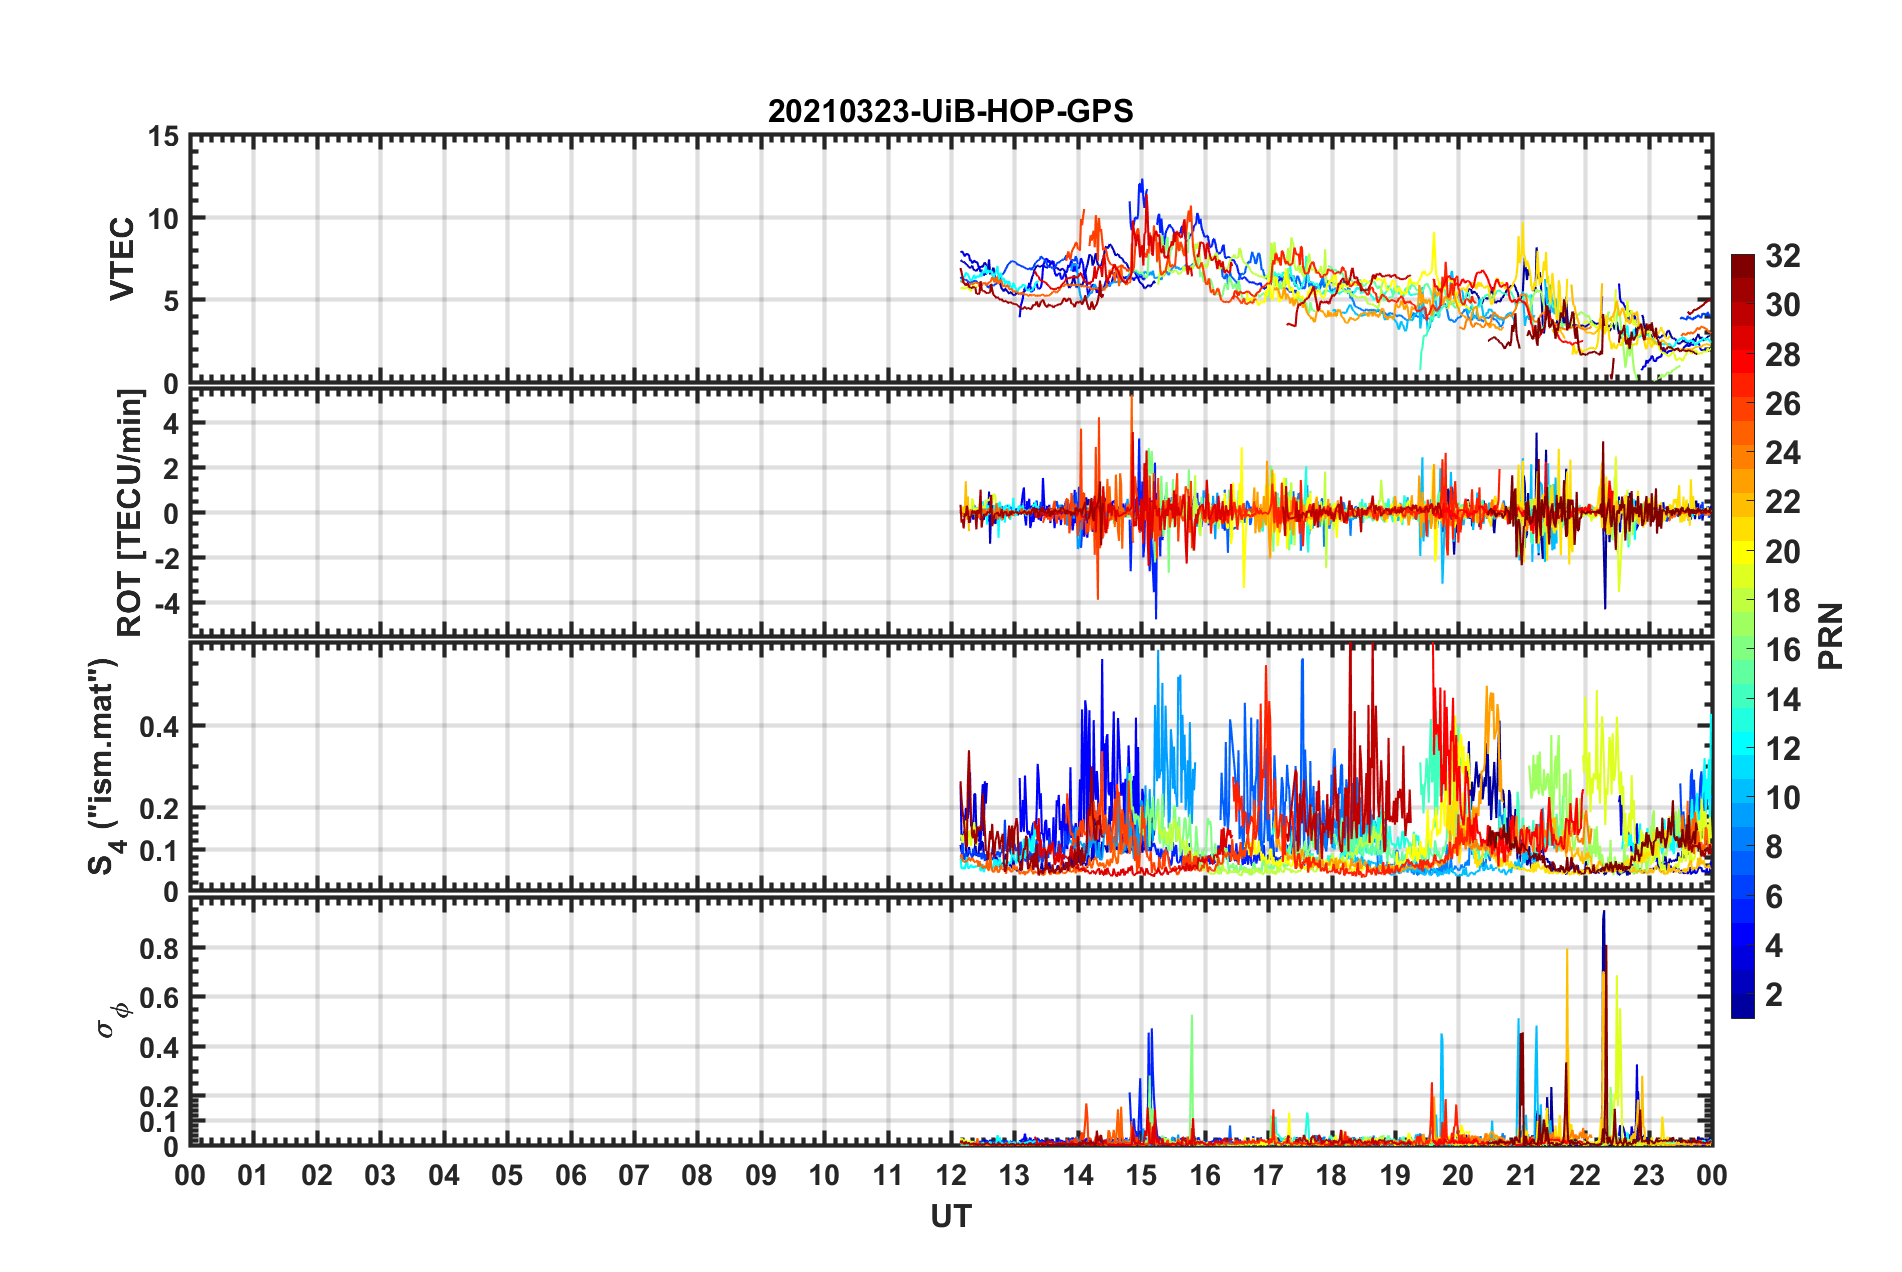Click x-axis hour label 06
Image resolution: width=1902 pixels, height=1272 pixels.
(x=570, y=1175)
